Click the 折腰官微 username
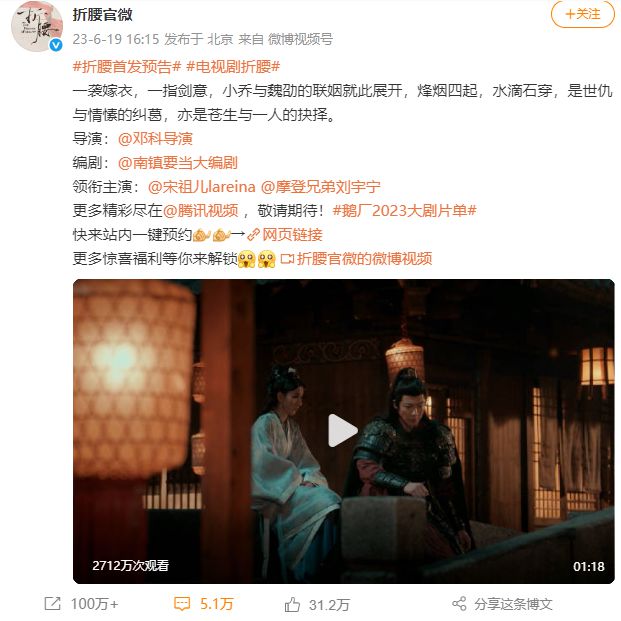Viewport: 621px width, 621px height. (x=103, y=15)
